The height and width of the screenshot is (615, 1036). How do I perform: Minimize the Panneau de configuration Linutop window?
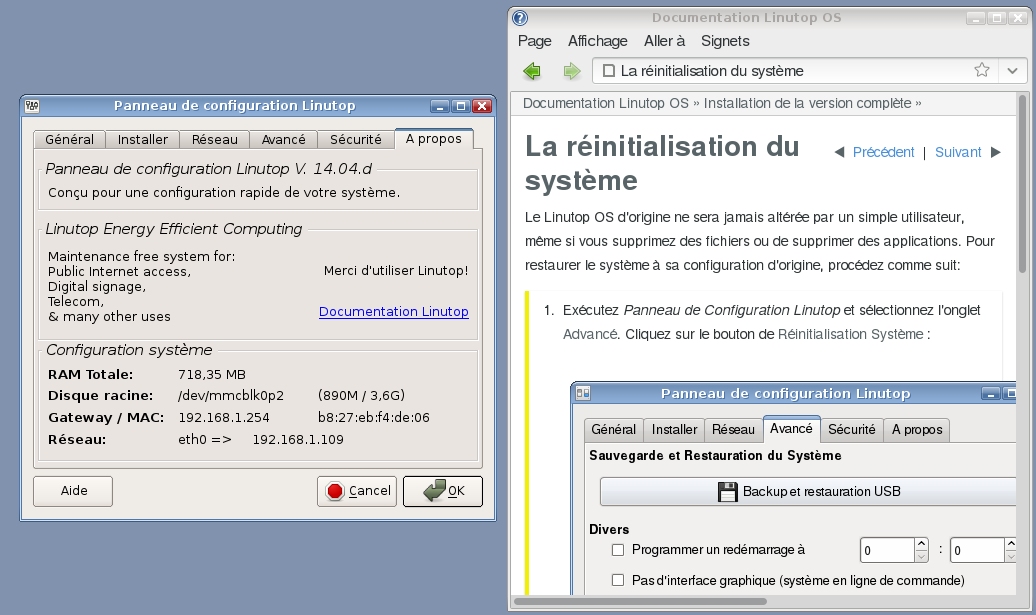click(439, 106)
